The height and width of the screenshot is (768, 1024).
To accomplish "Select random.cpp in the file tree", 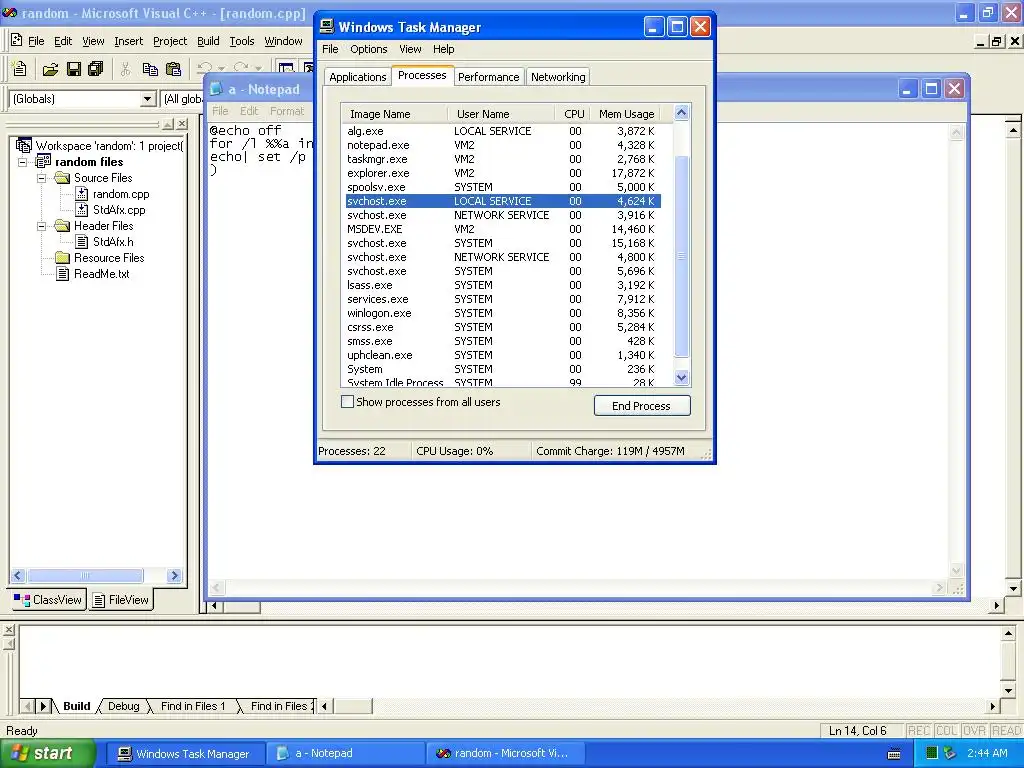I will click(x=121, y=194).
